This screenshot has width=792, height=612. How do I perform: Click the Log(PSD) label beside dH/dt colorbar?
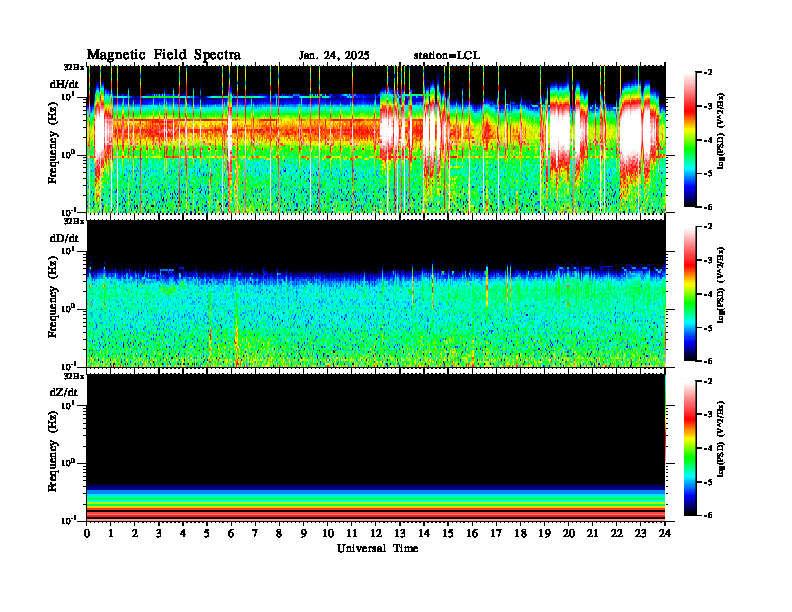click(x=721, y=131)
